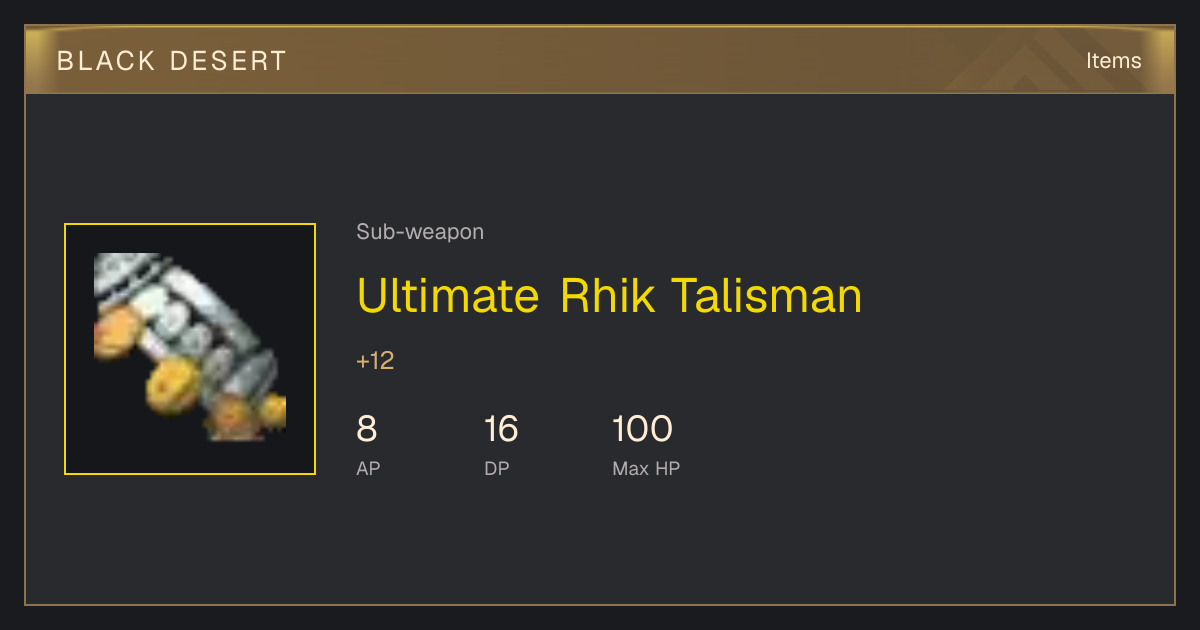Click the AP value 8

point(366,429)
